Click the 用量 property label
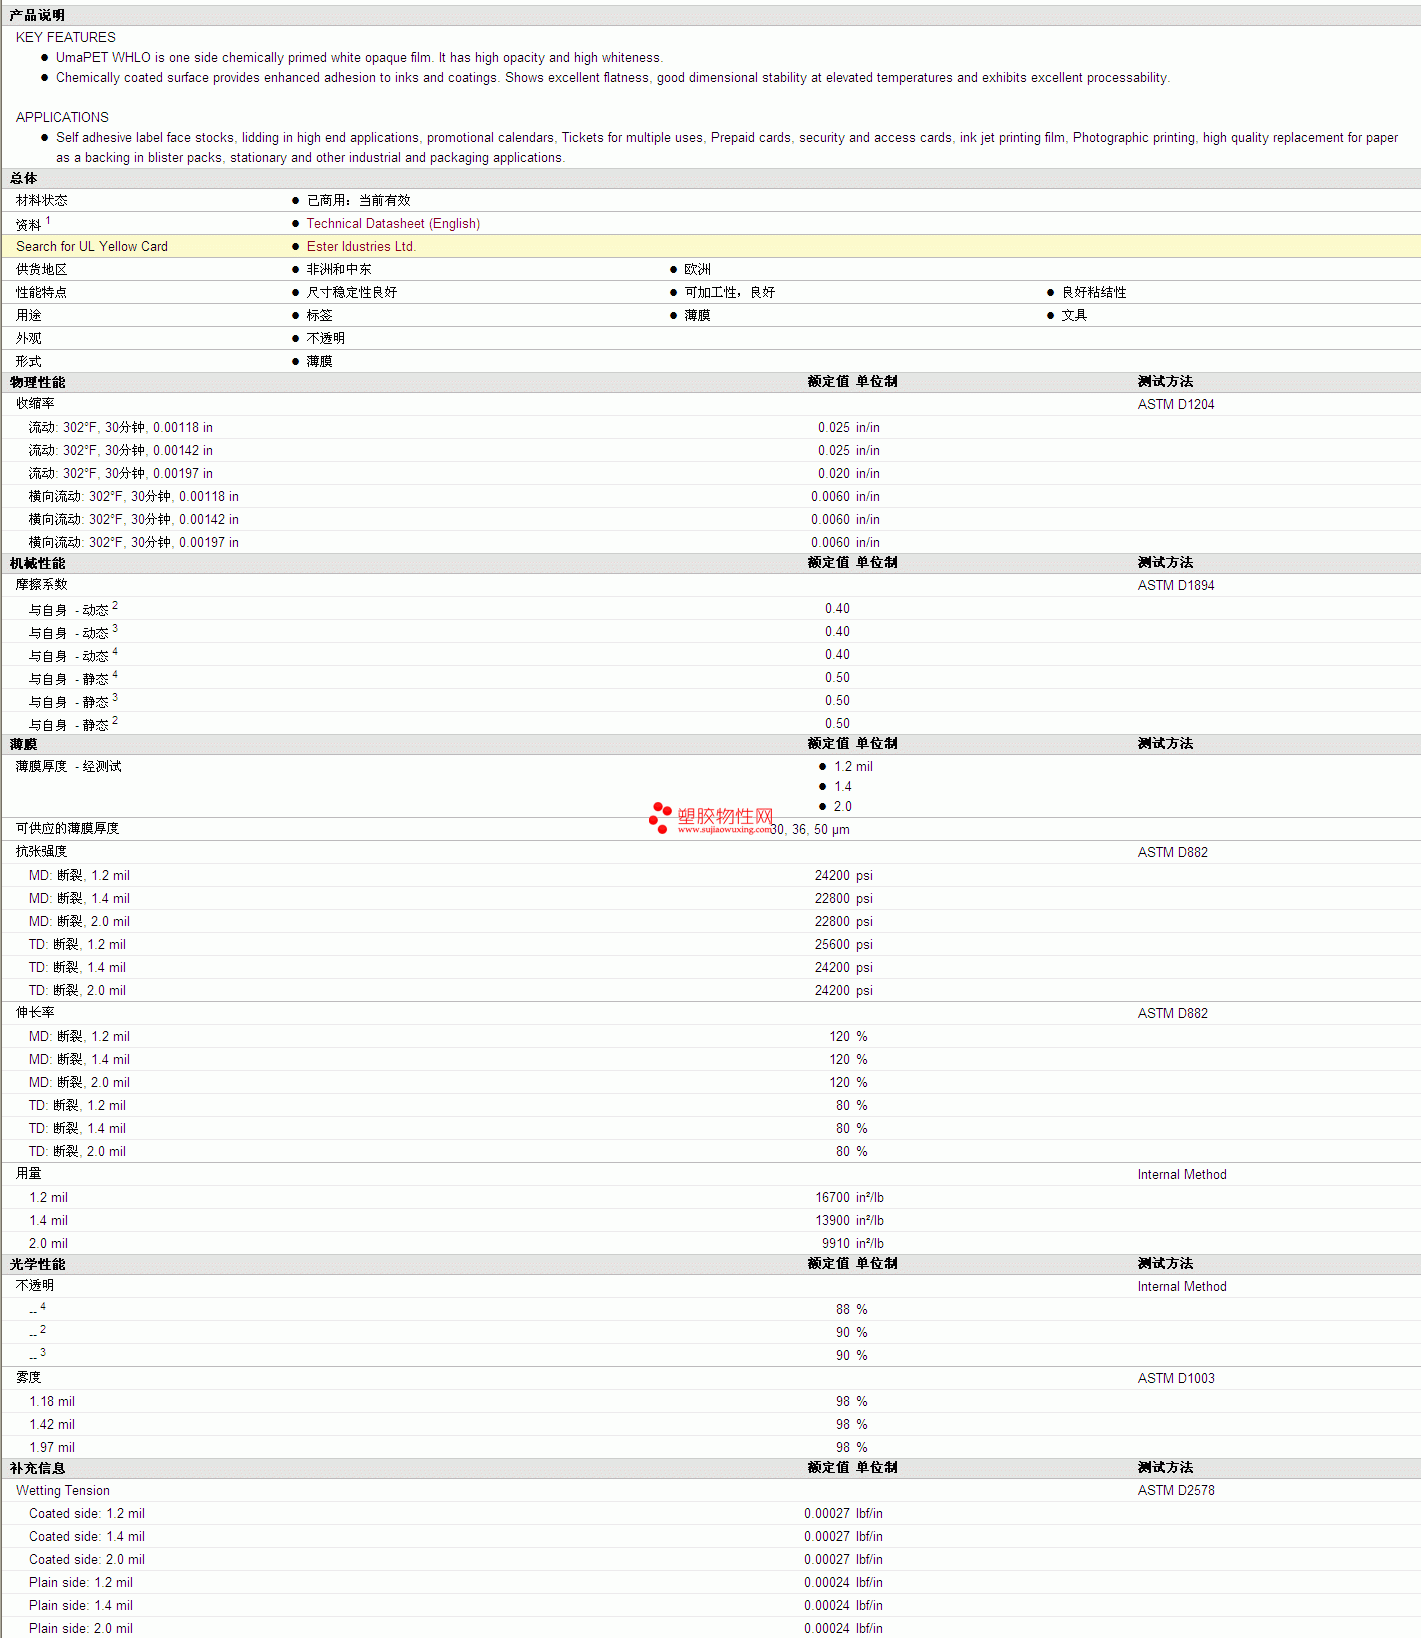 pos(29,1174)
